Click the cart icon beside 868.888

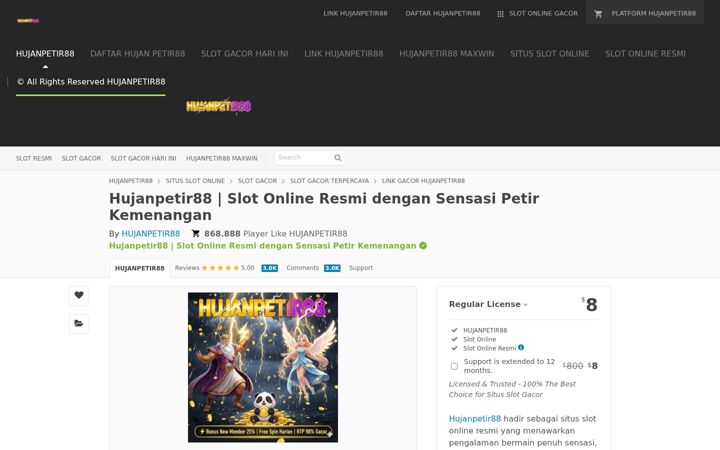coord(196,233)
